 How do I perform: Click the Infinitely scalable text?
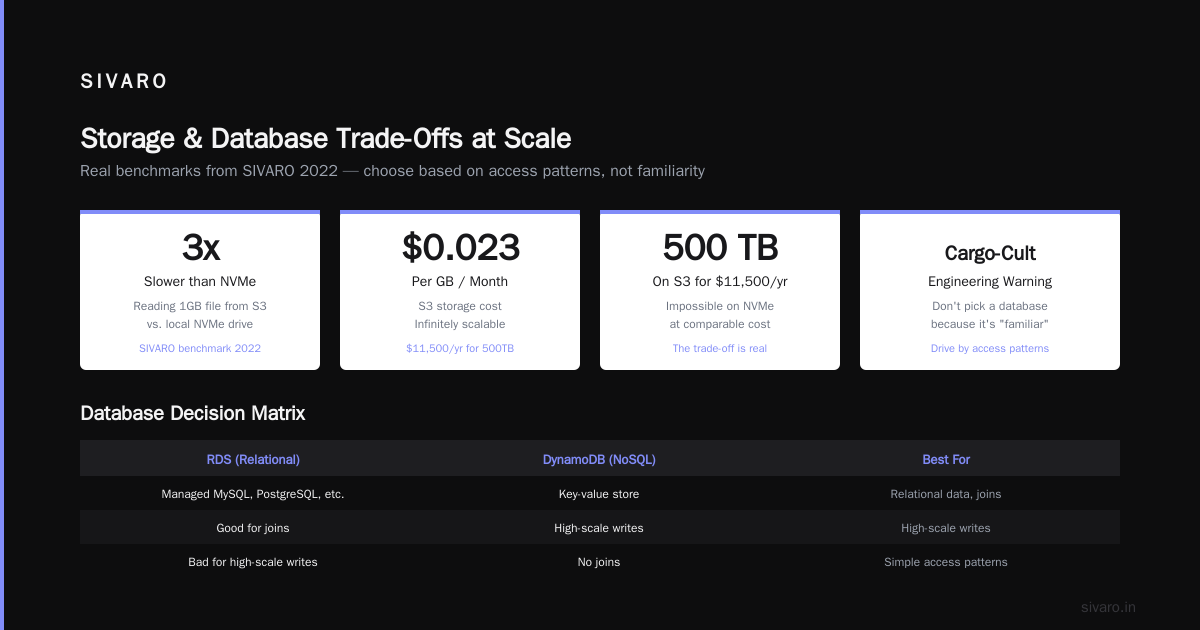460,324
